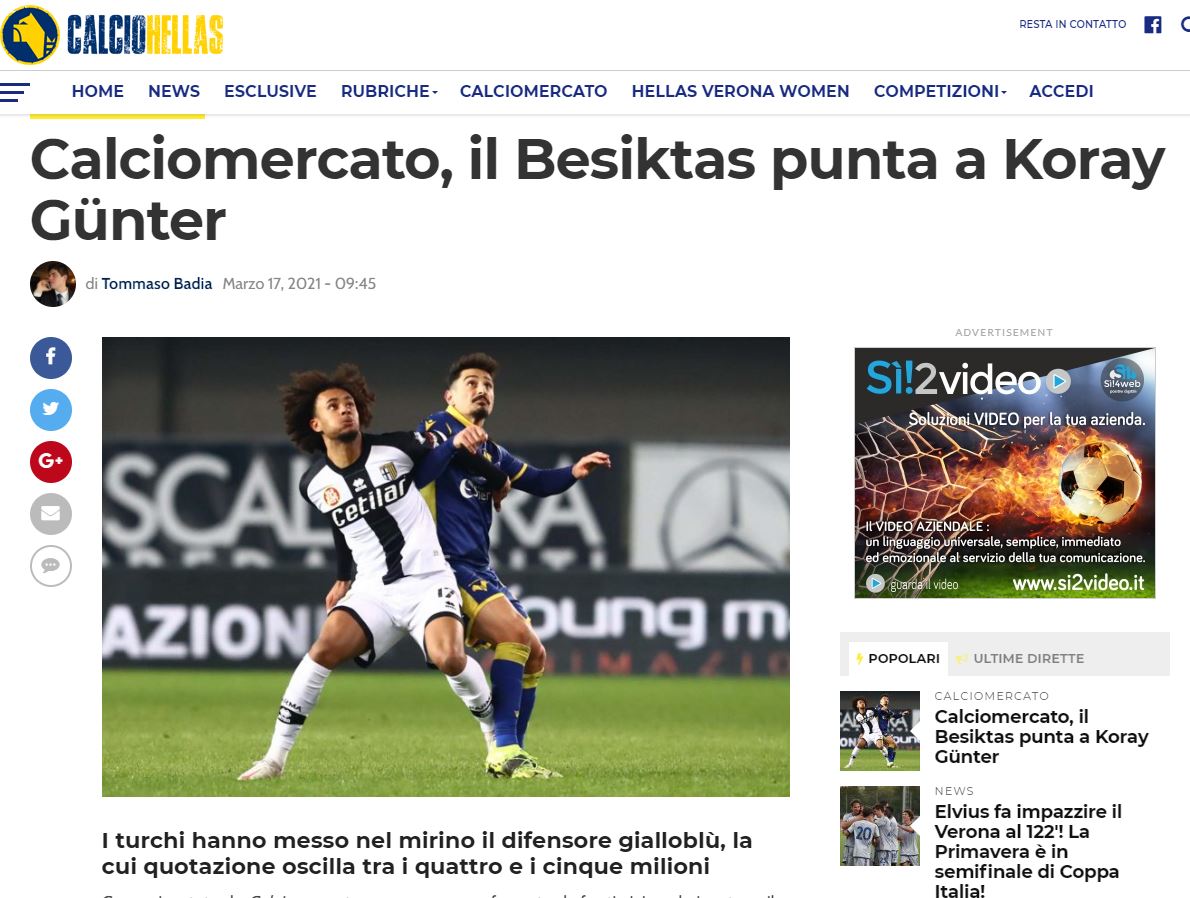Go to Hellas Verona Women section
The width and height of the screenshot is (1190, 898).
point(740,91)
